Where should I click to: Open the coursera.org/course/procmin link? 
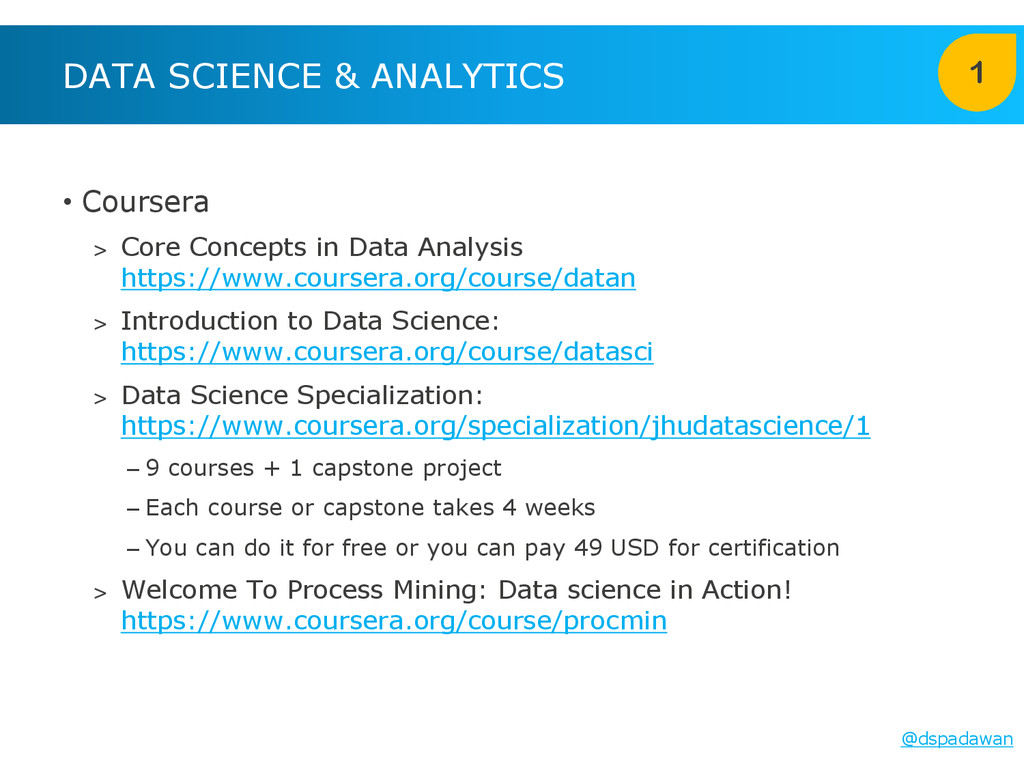393,621
